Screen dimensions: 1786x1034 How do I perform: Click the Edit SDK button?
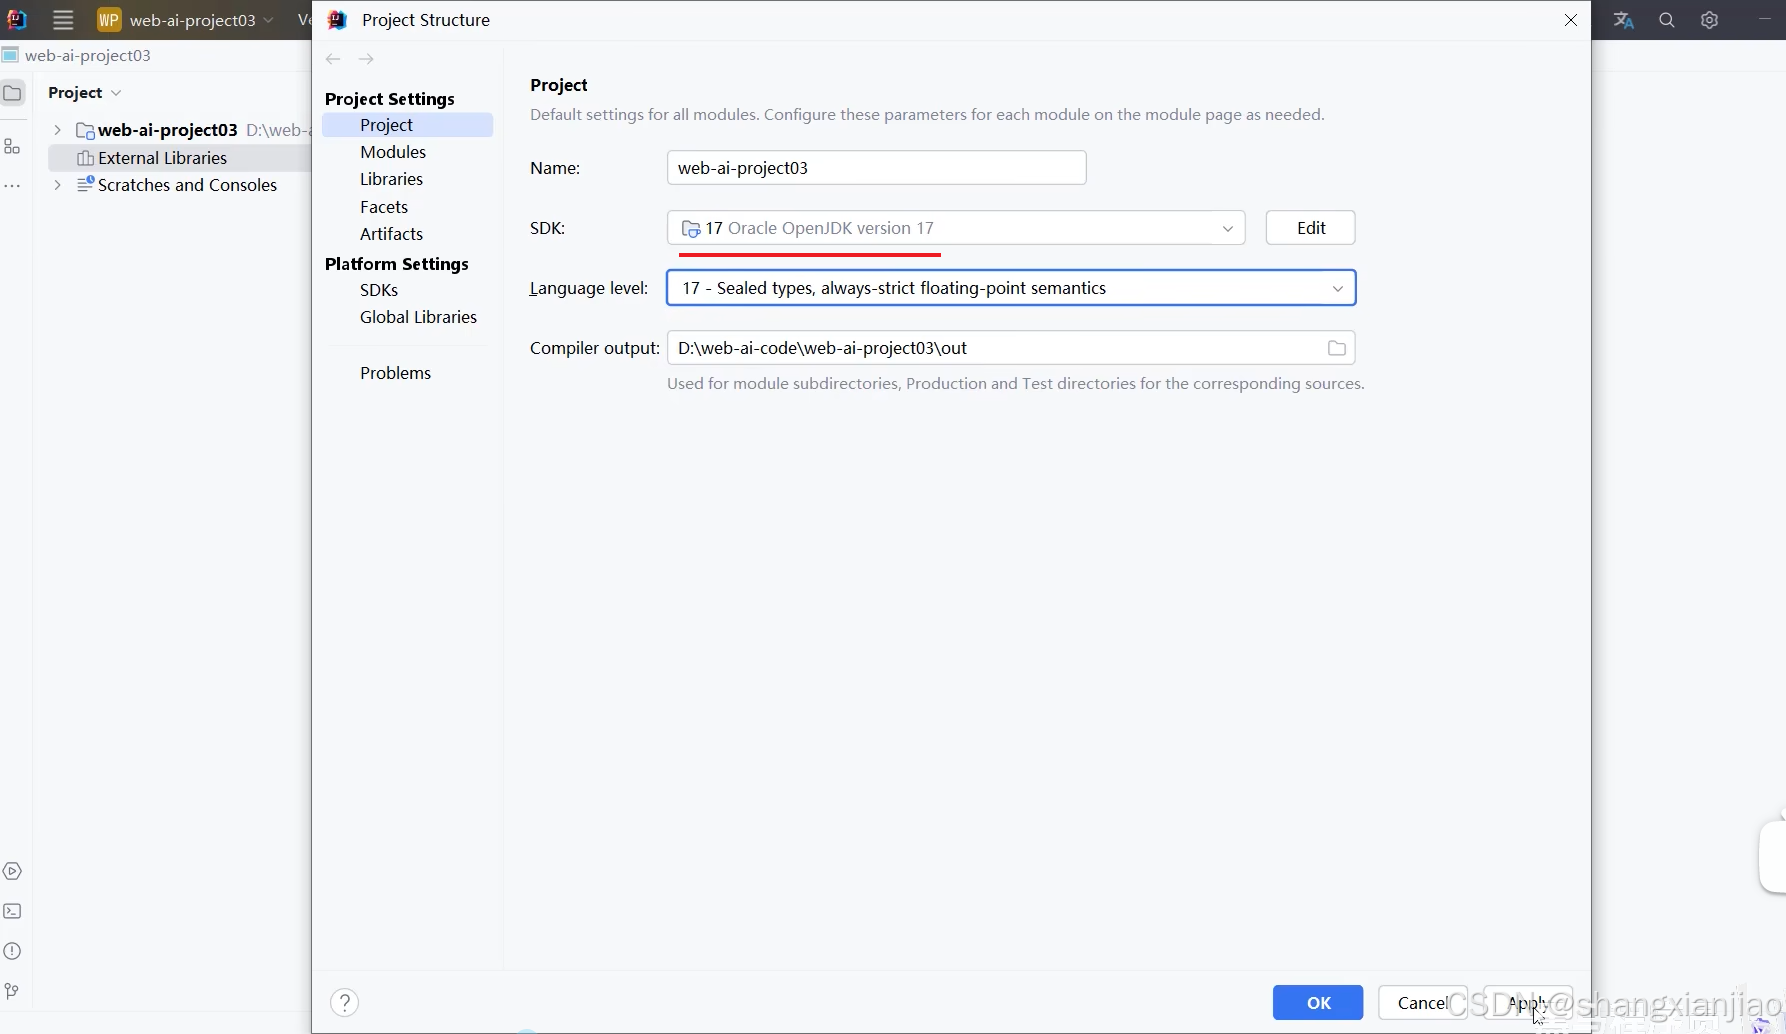(1310, 228)
